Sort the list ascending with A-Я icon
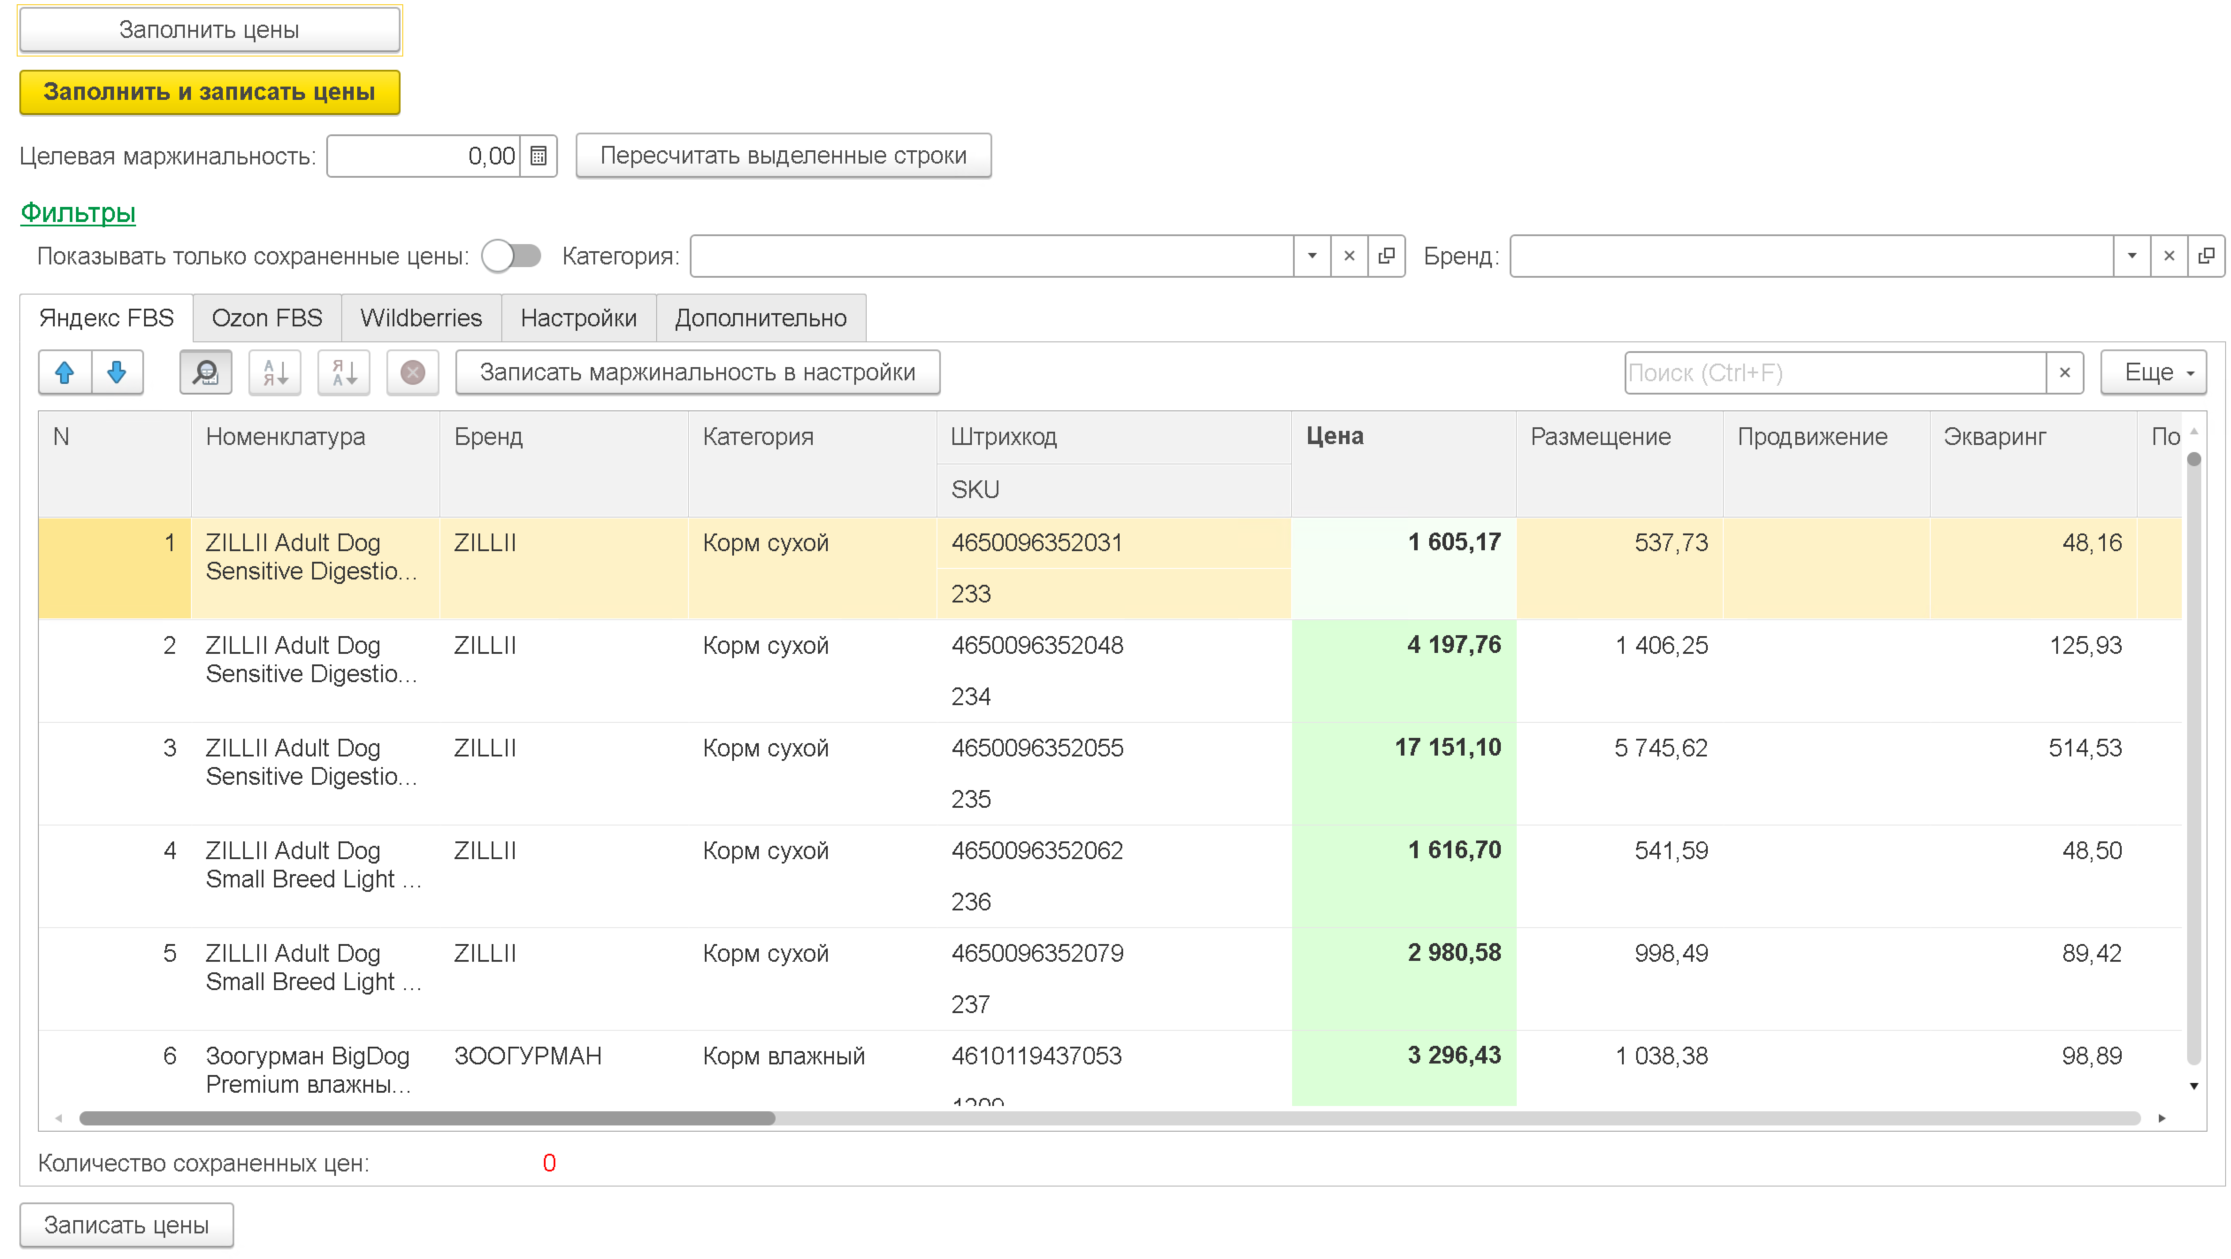 275,373
